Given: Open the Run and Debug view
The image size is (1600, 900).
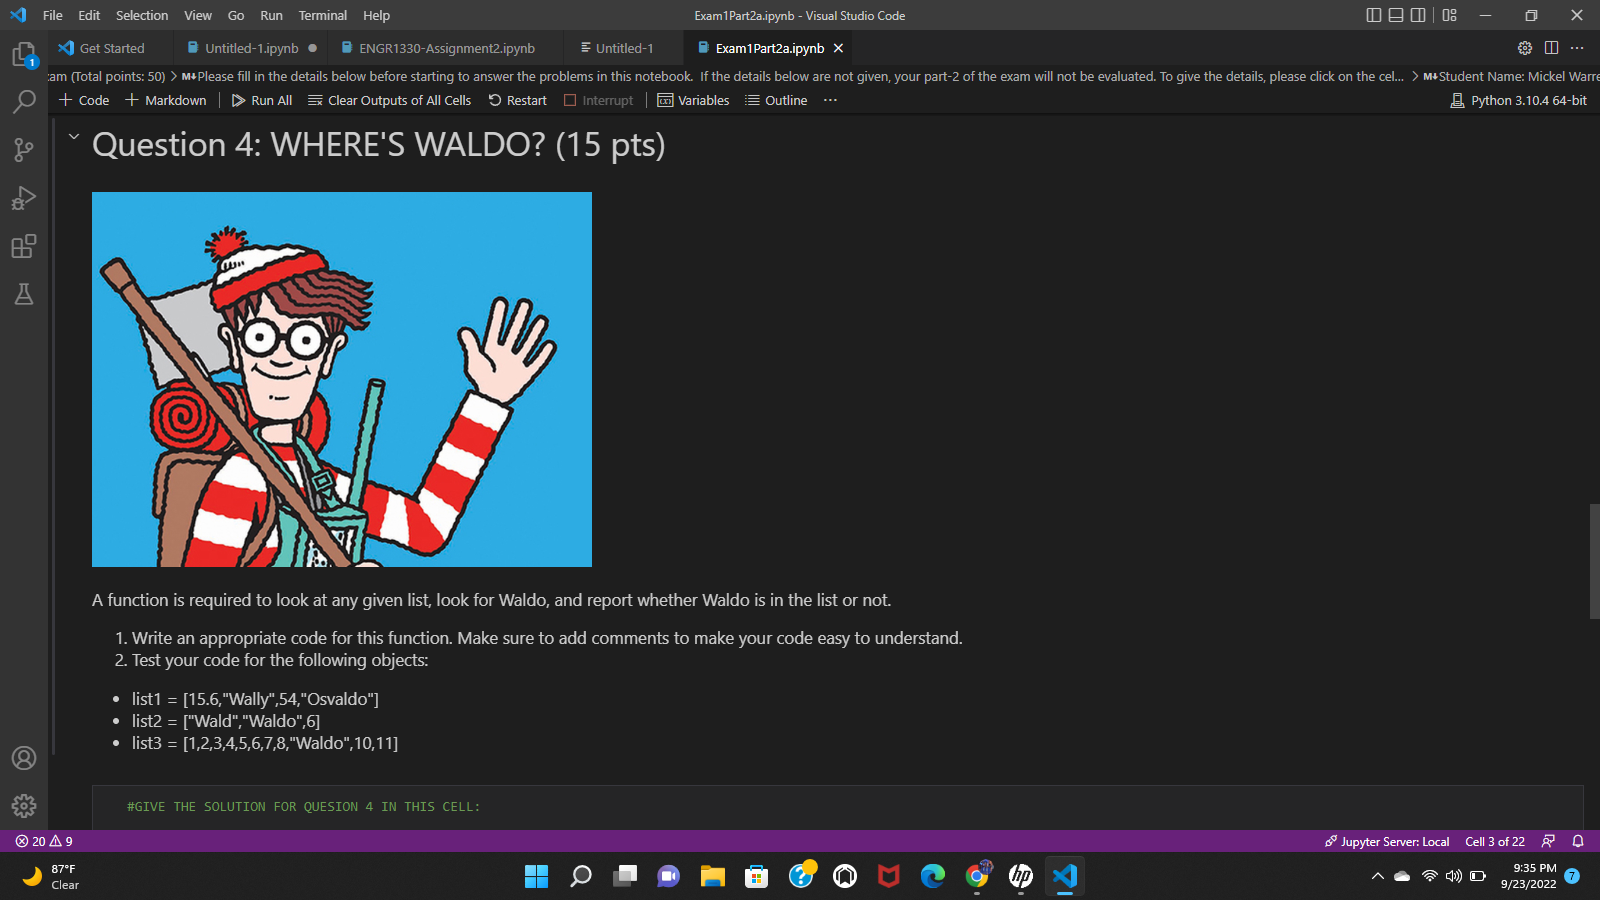Looking at the screenshot, I should [24, 198].
